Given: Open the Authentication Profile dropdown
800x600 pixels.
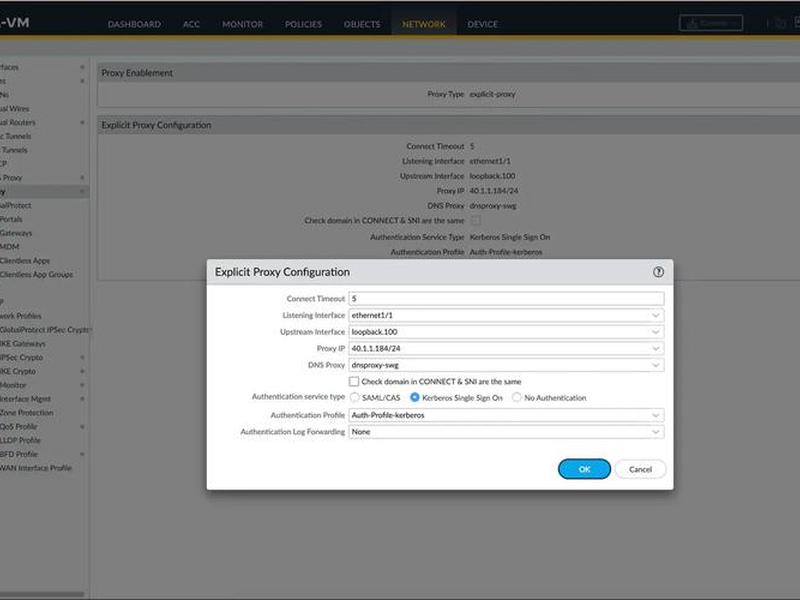Looking at the screenshot, I should pyautogui.click(x=656, y=415).
